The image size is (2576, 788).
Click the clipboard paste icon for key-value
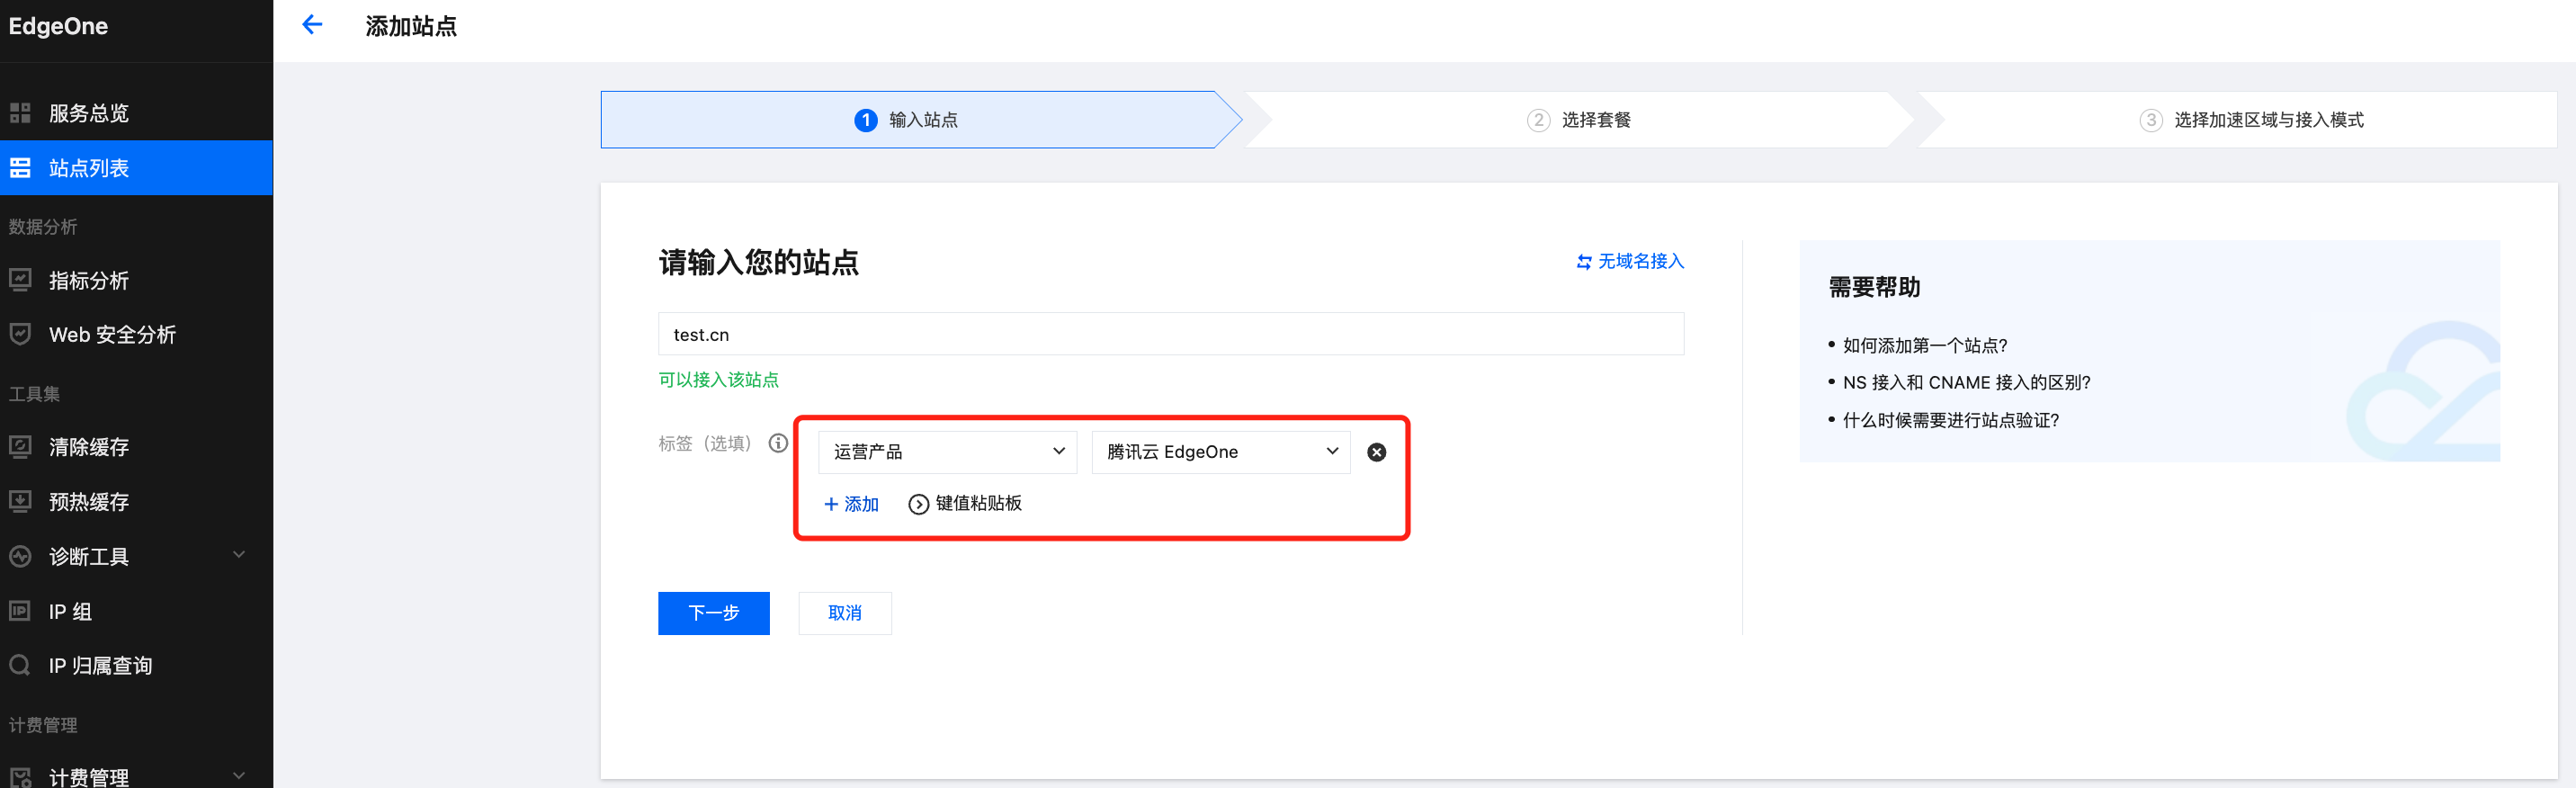918,504
